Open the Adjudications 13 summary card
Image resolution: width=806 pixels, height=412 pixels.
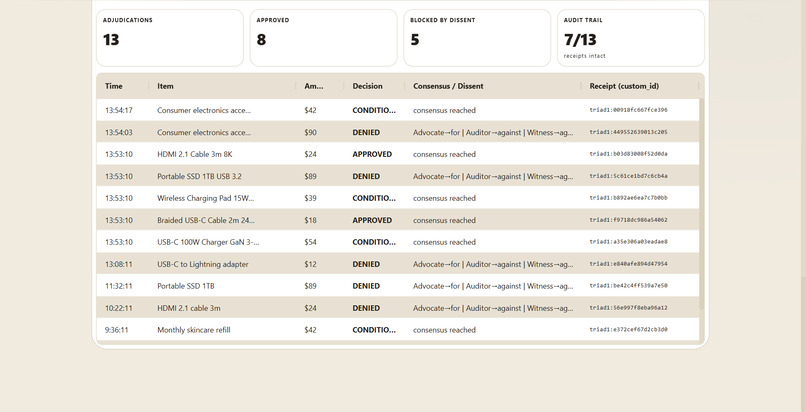pyautogui.click(x=170, y=38)
